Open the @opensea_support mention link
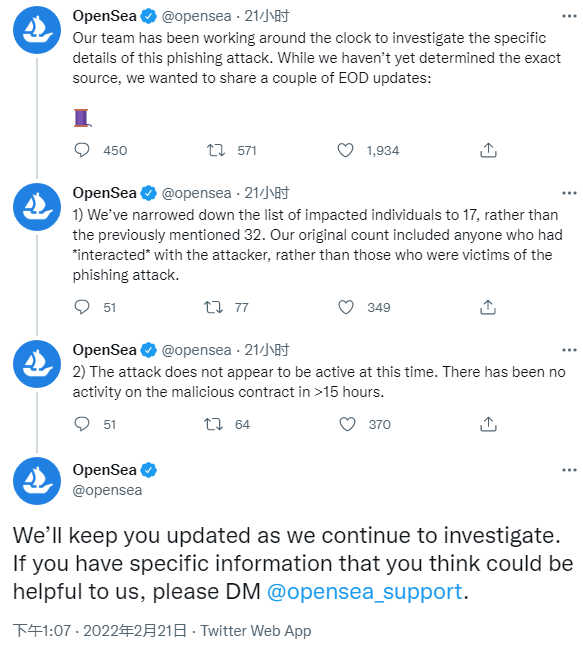 (x=365, y=592)
